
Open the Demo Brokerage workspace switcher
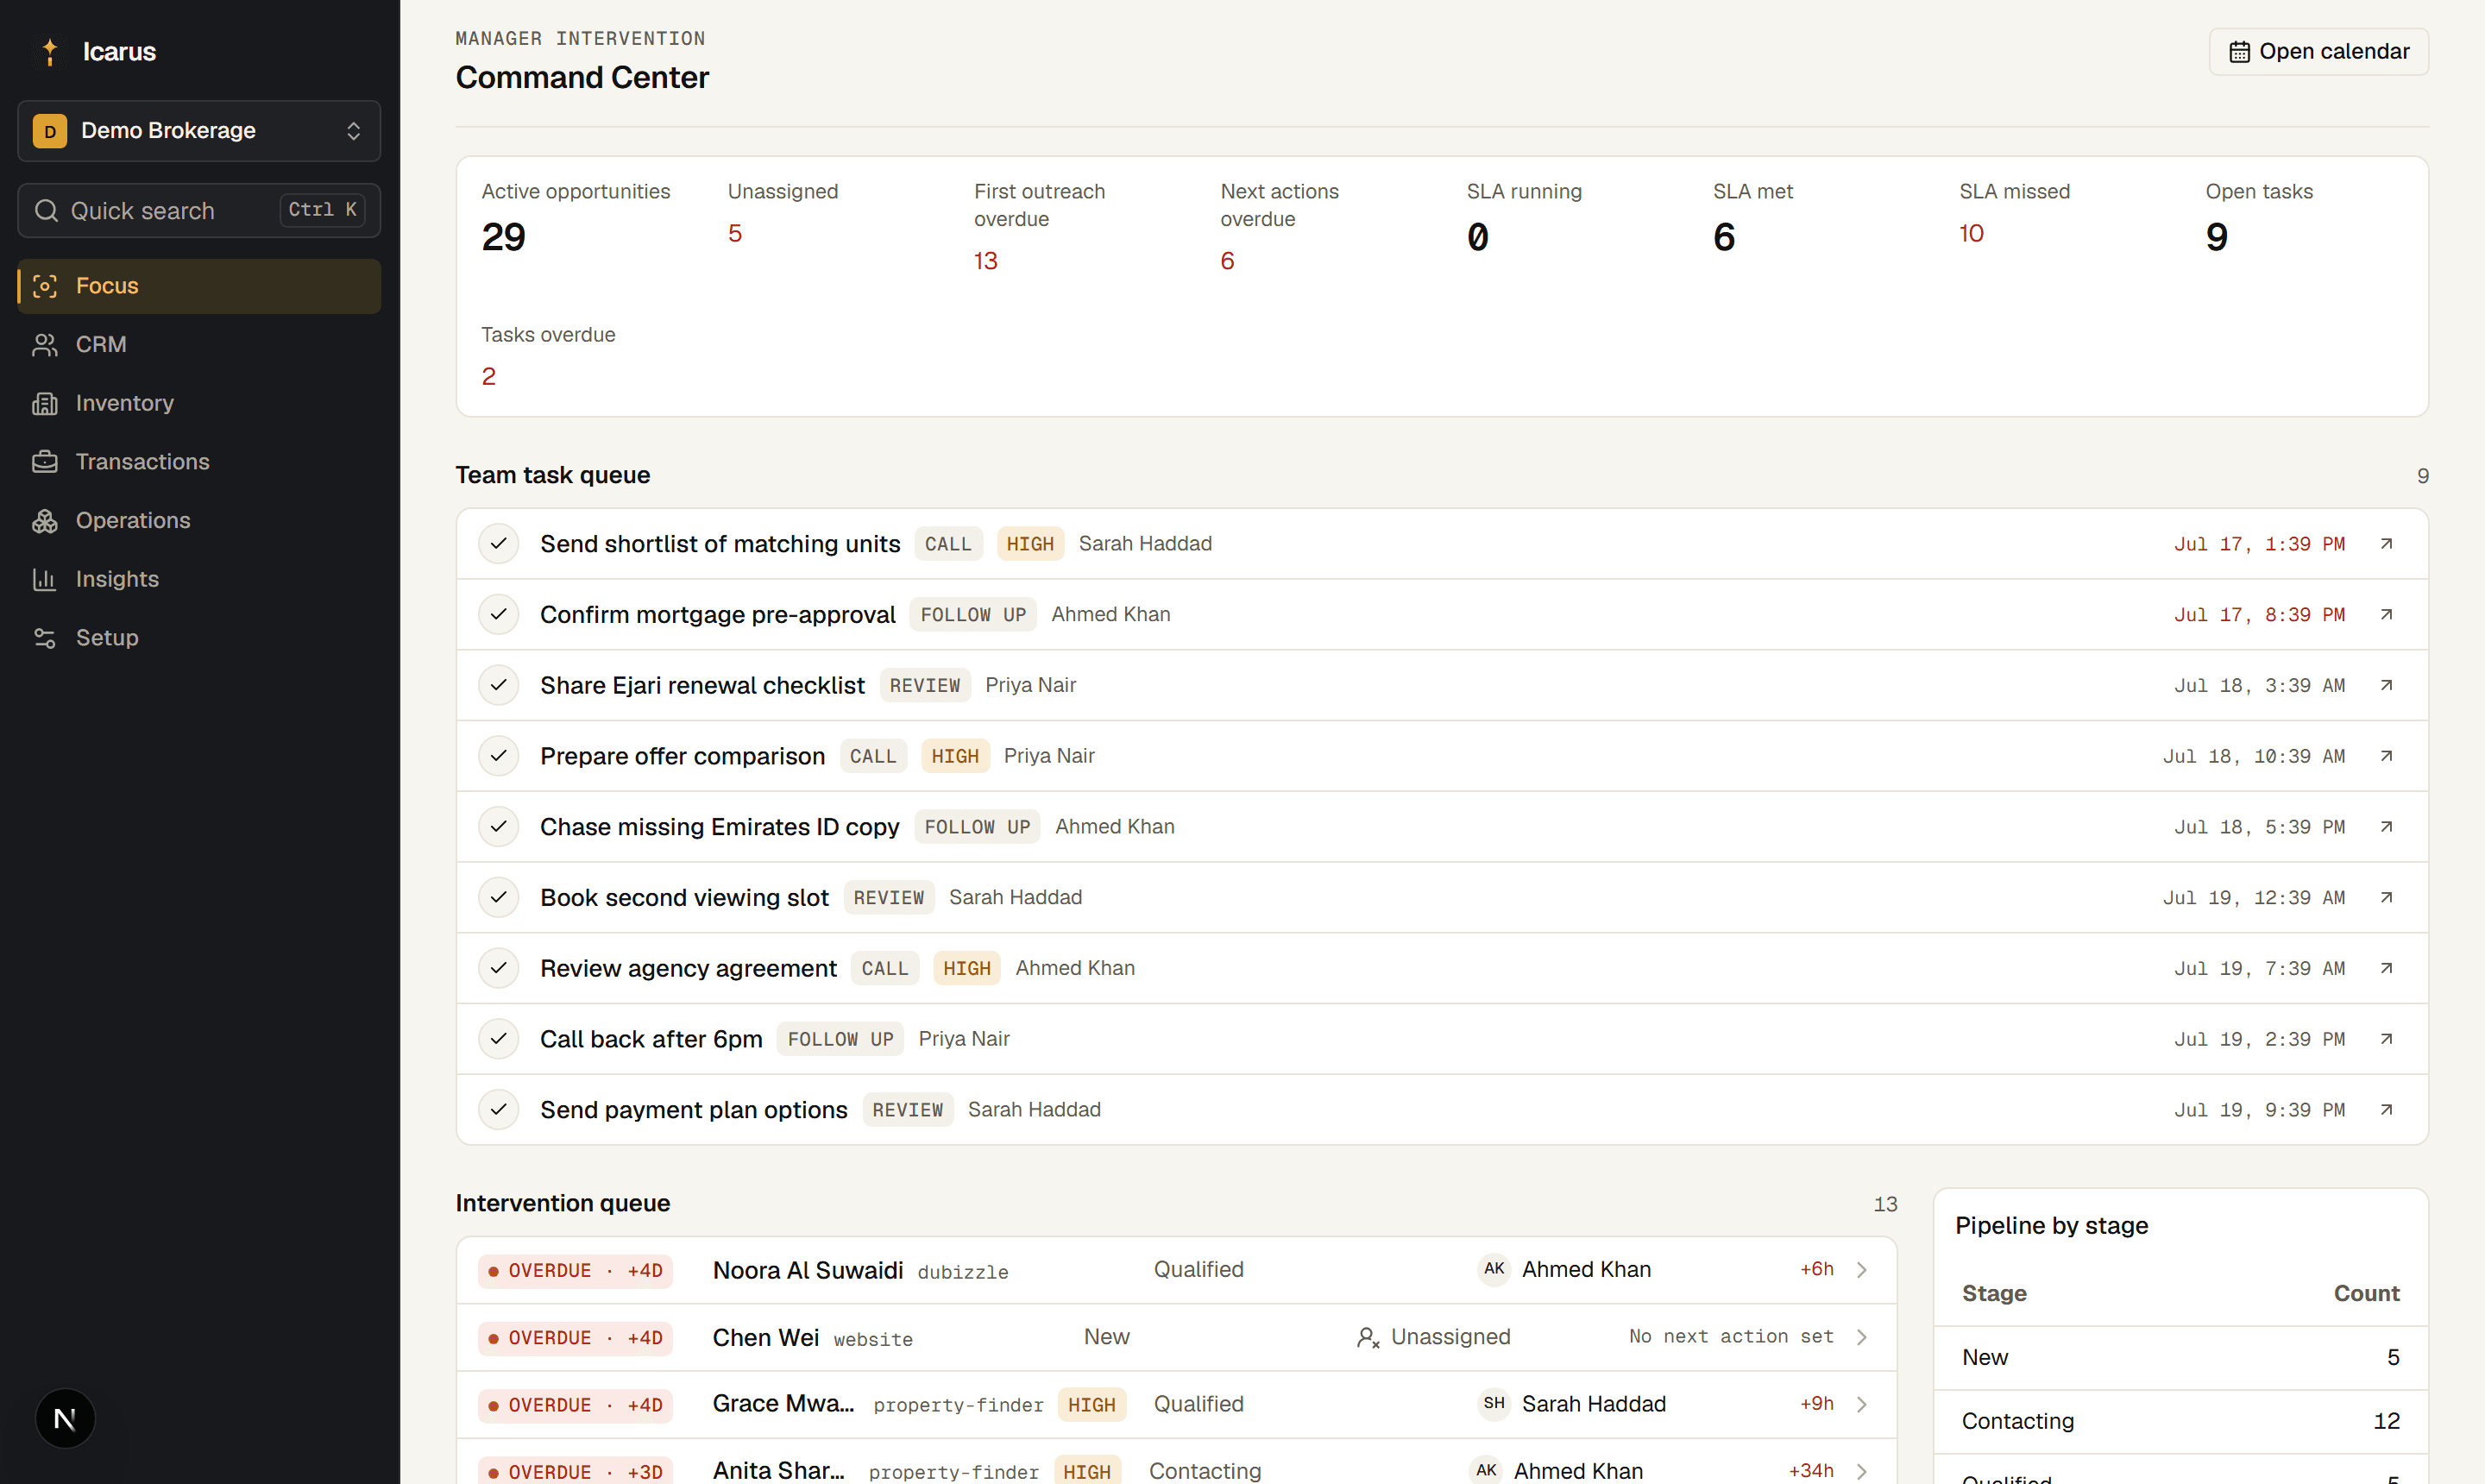pos(199,130)
